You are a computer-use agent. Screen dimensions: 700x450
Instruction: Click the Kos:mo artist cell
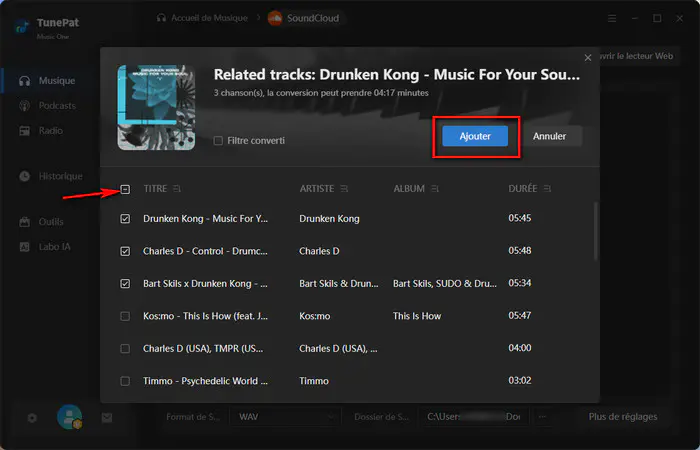(315, 316)
